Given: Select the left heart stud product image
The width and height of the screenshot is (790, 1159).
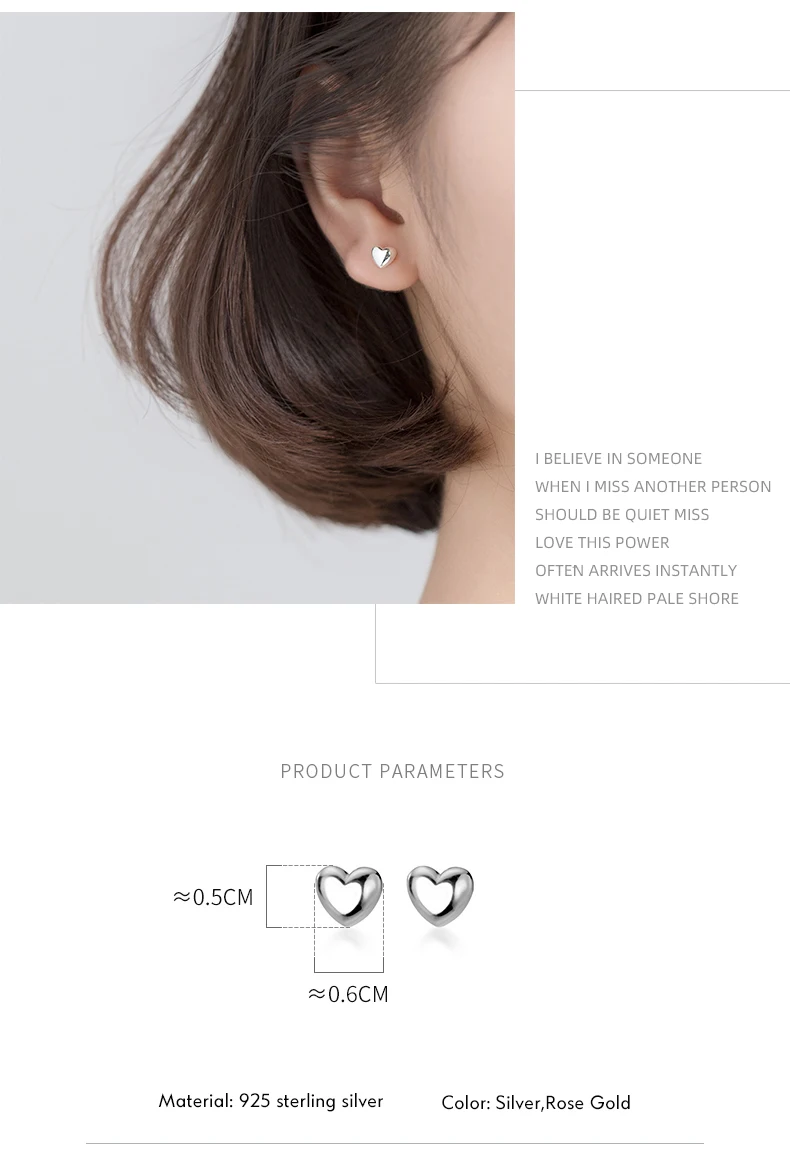Looking at the screenshot, I should [x=349, y=896].
